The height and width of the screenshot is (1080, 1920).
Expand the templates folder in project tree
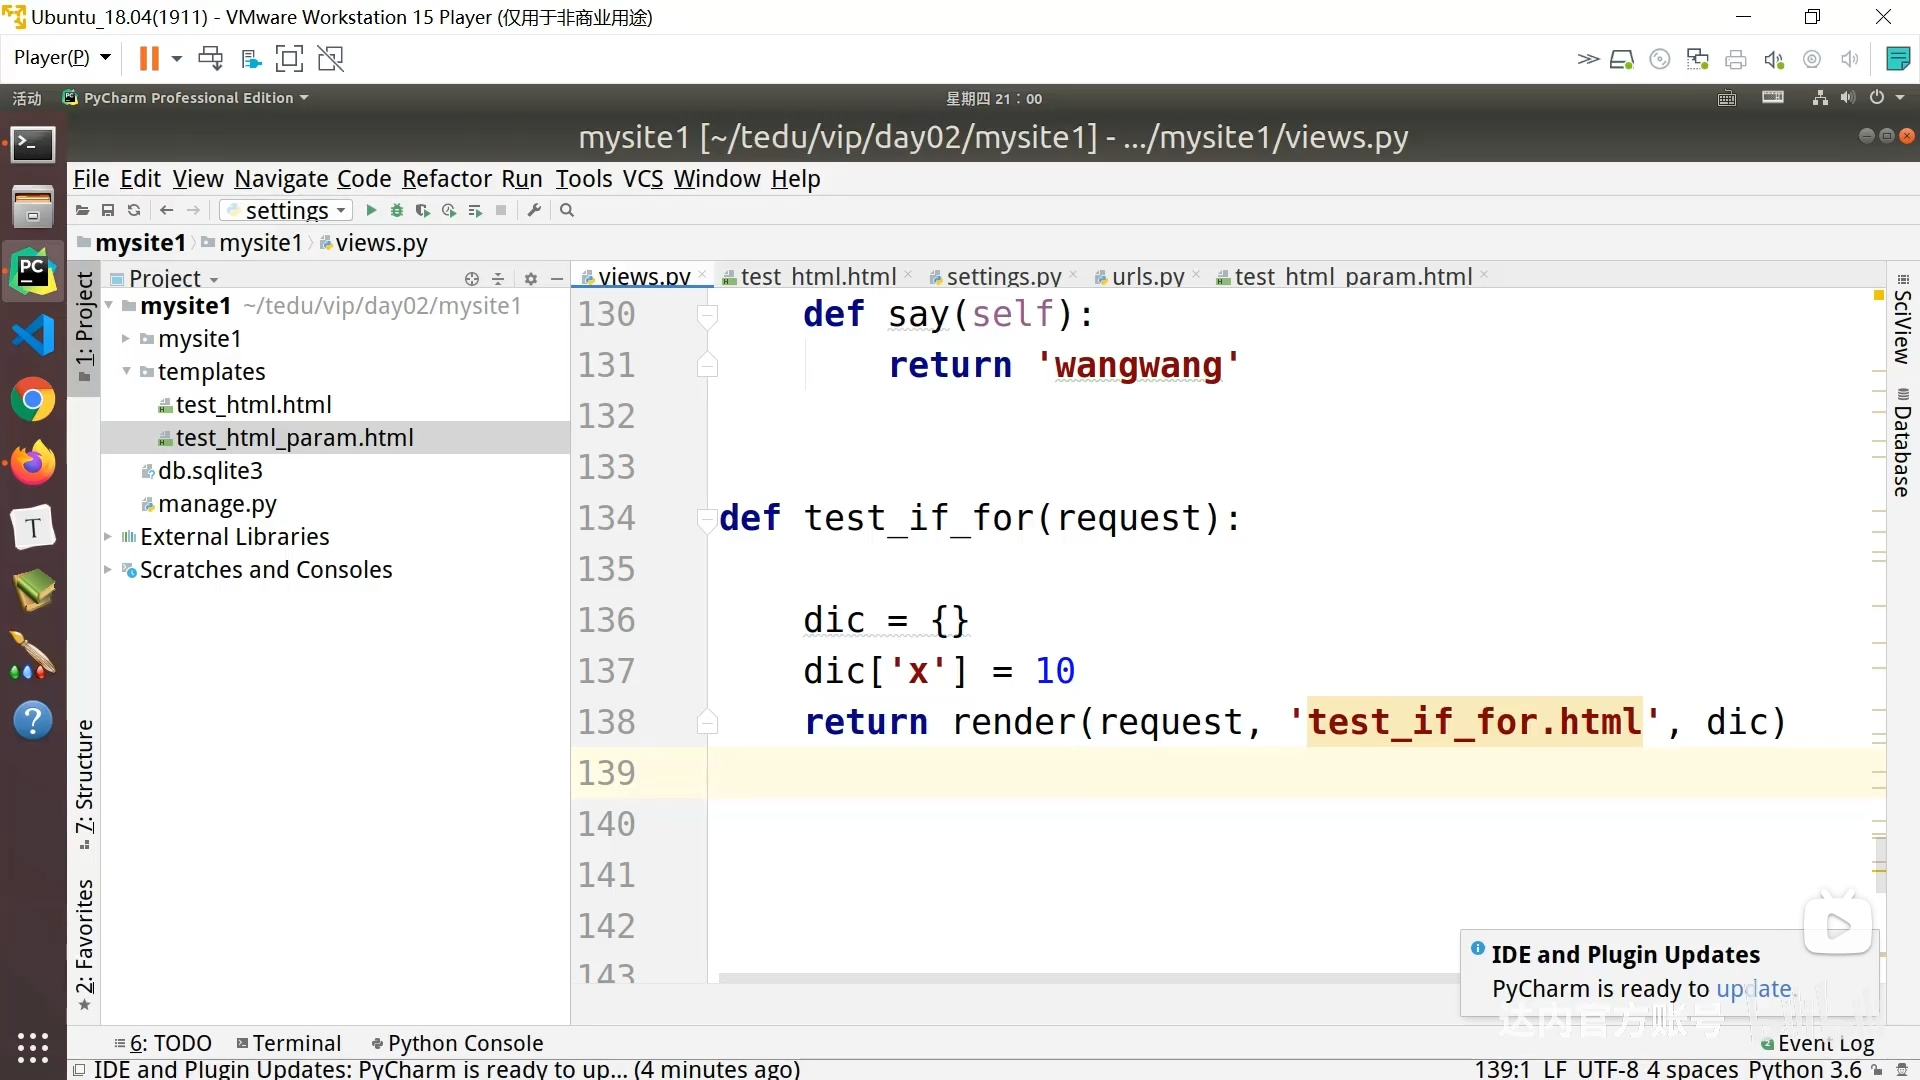click(x=128, y=372)
